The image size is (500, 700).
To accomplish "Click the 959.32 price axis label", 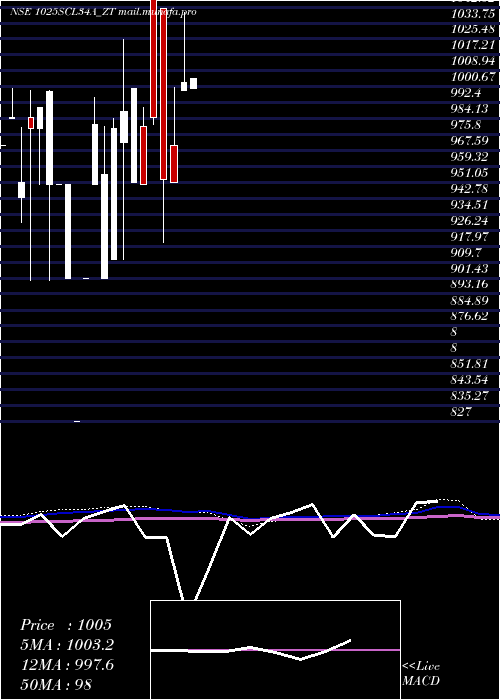I will point(469,157).
